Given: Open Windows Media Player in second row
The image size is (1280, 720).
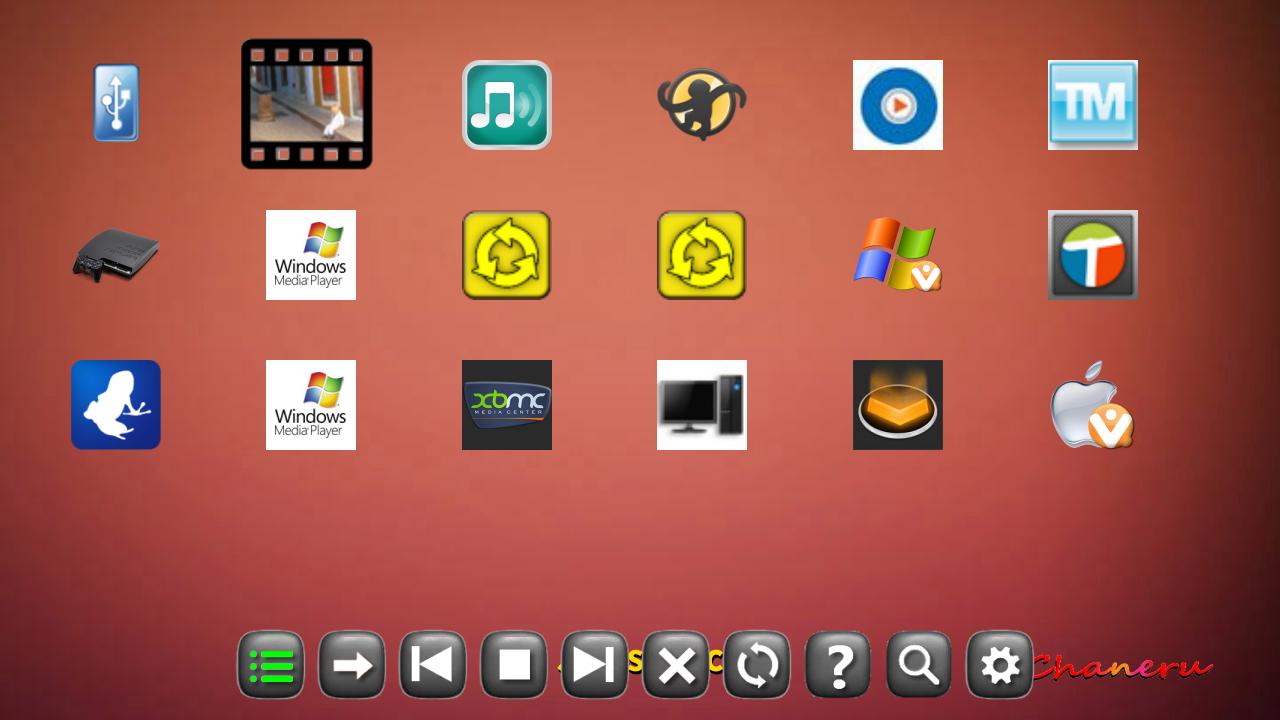Looking at the screenshot, I should click(311, 255).
